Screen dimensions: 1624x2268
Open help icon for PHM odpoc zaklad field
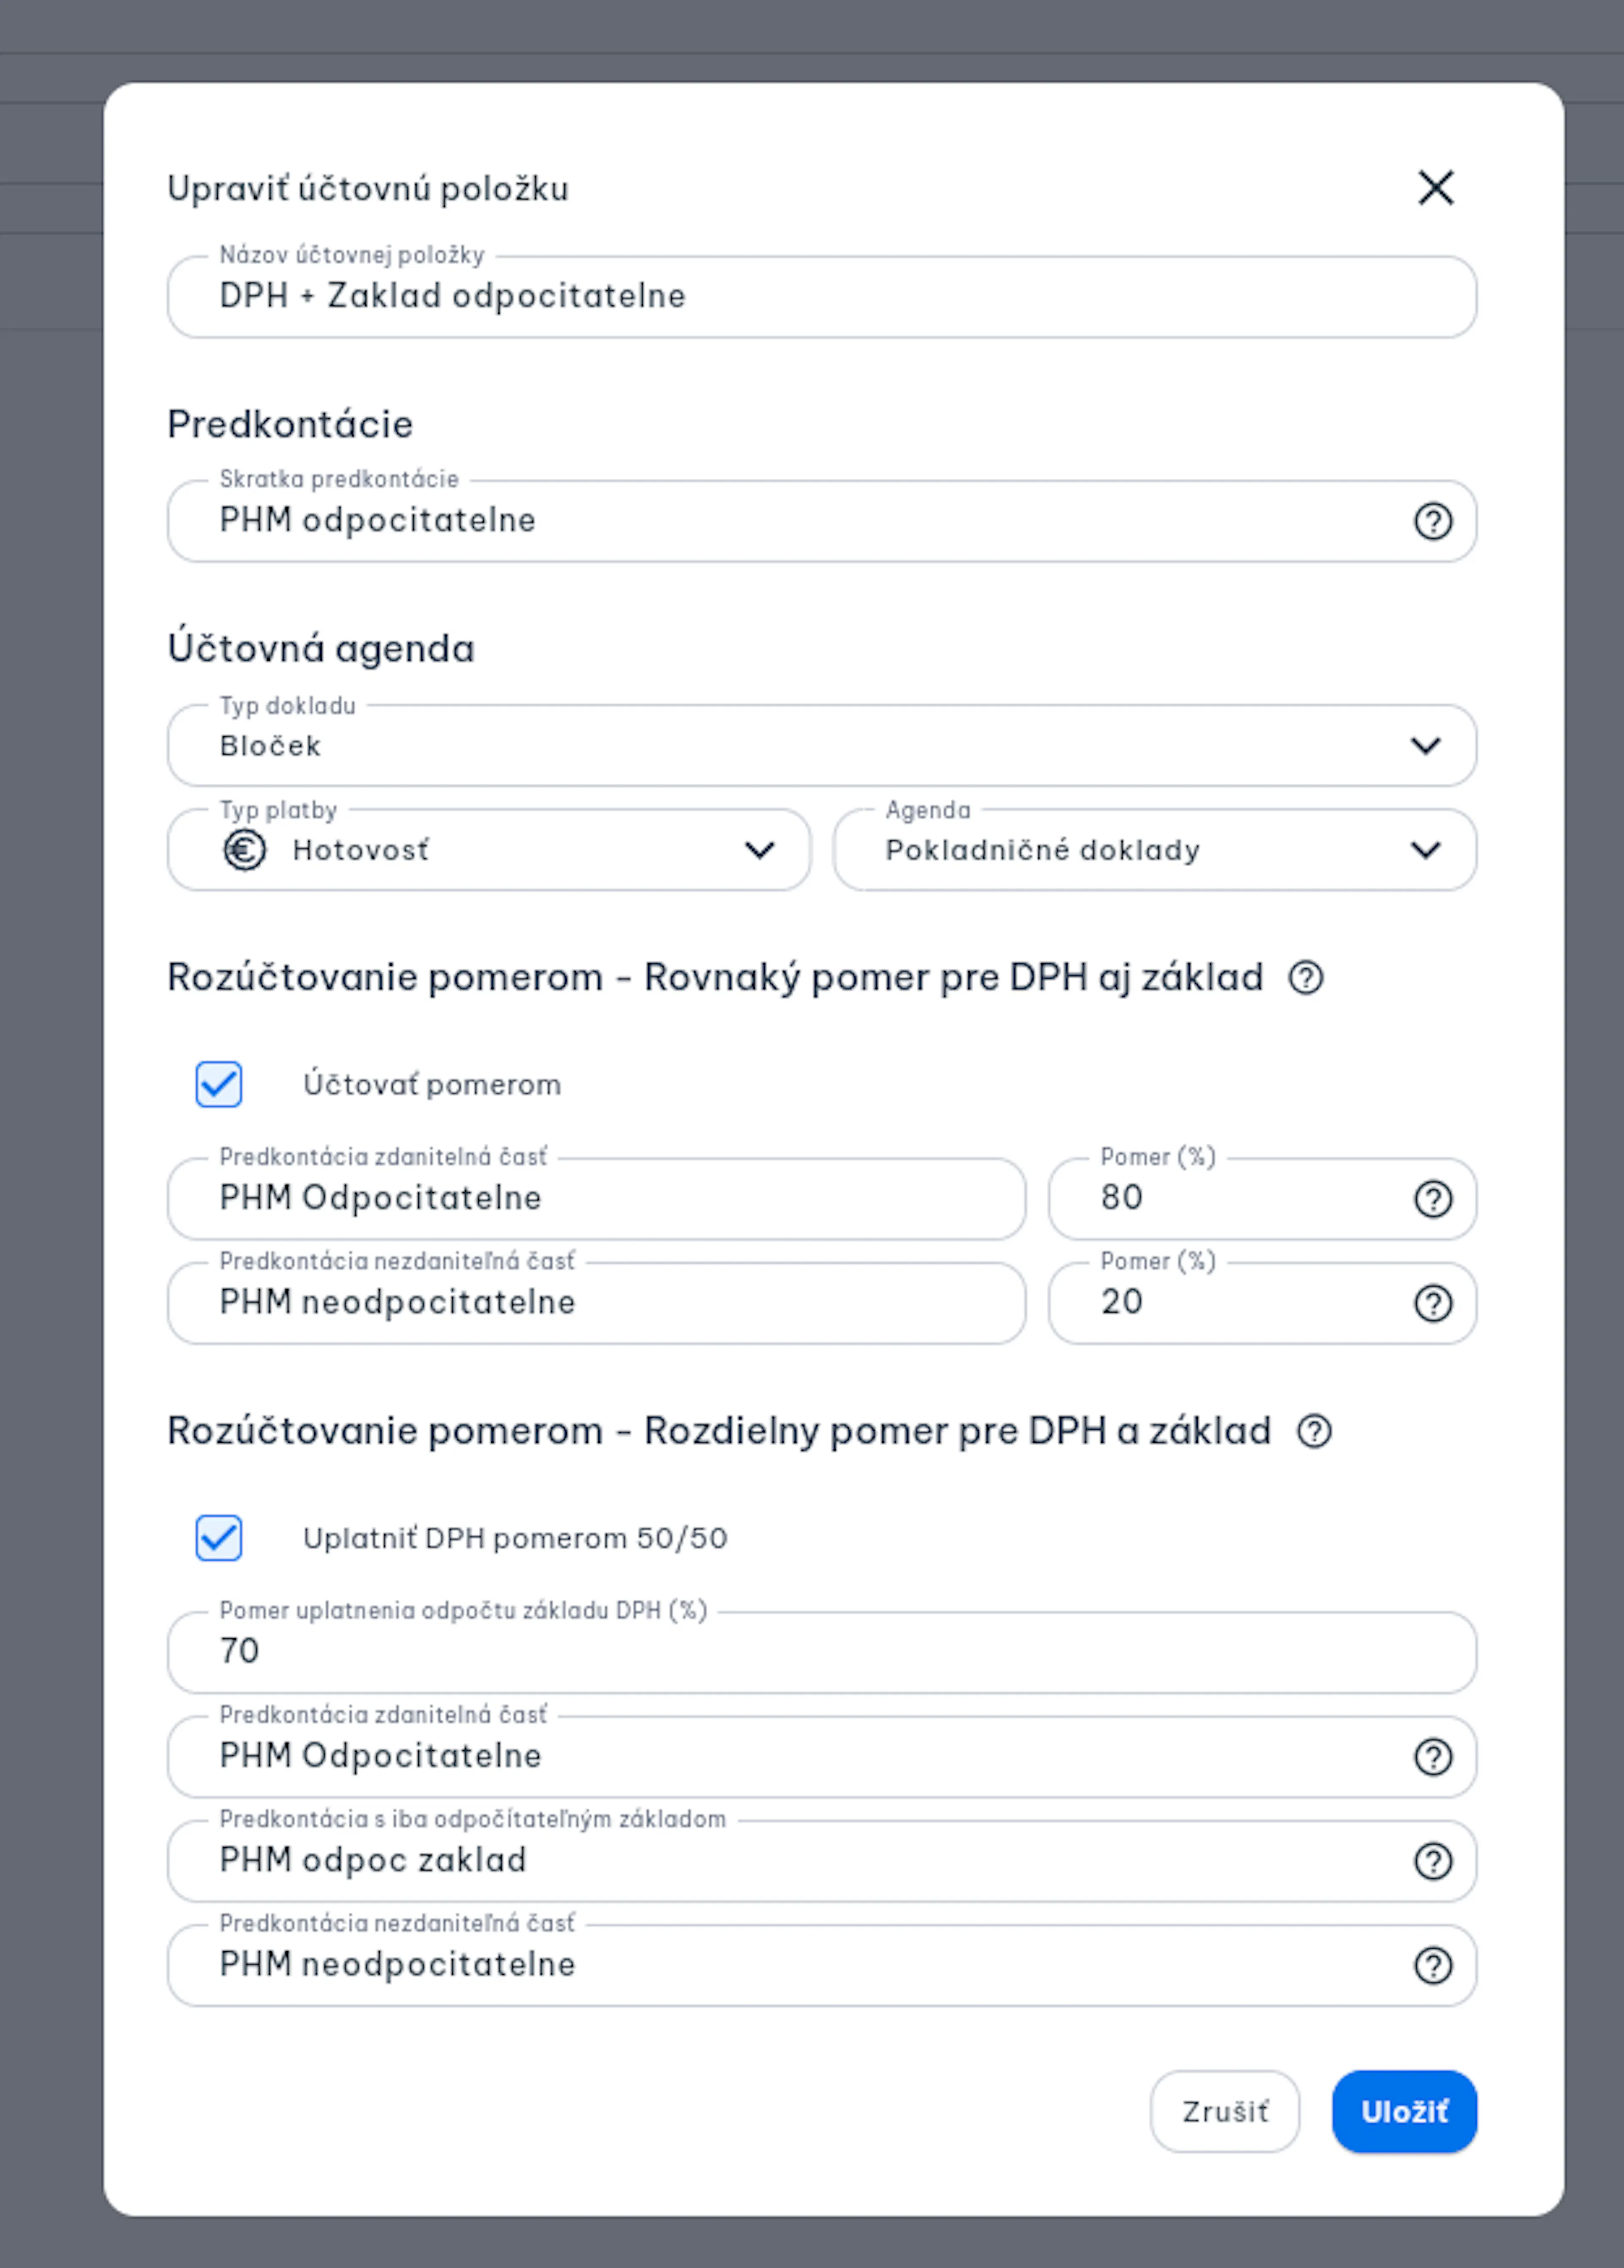1432,1861
